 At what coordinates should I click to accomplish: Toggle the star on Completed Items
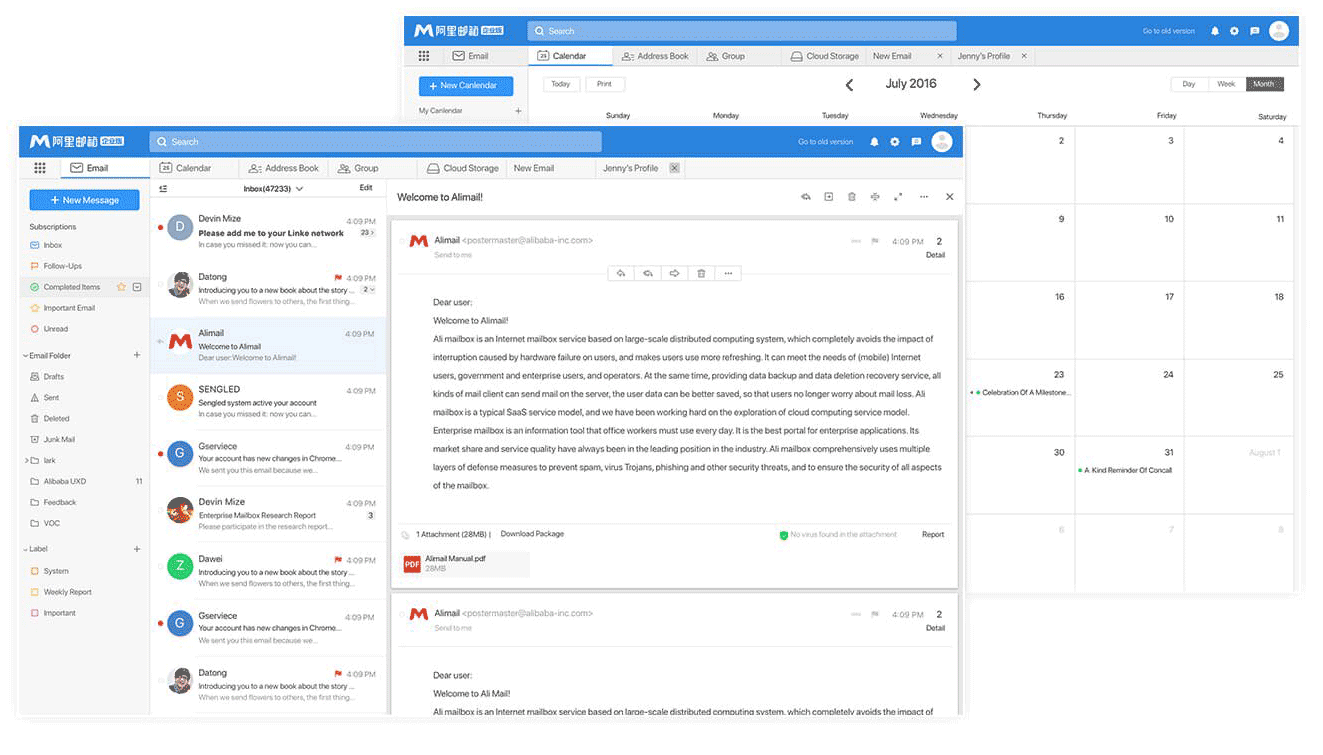point(121,287)
